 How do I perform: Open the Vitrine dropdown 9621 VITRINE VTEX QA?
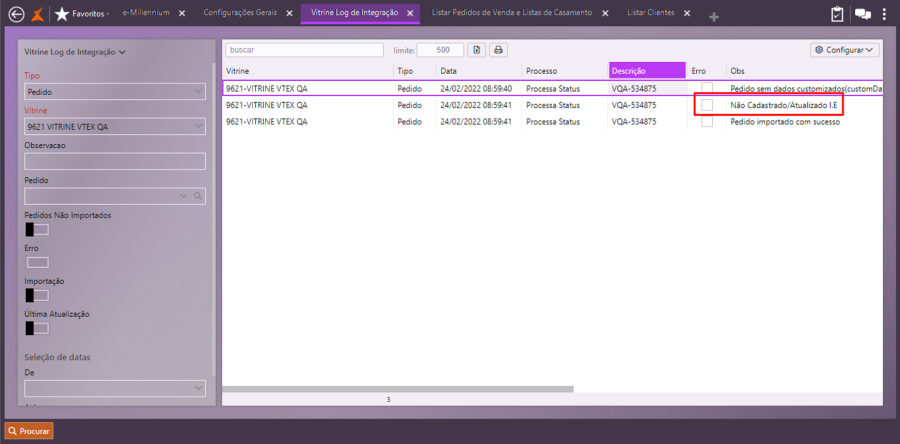tap(115, 126)
